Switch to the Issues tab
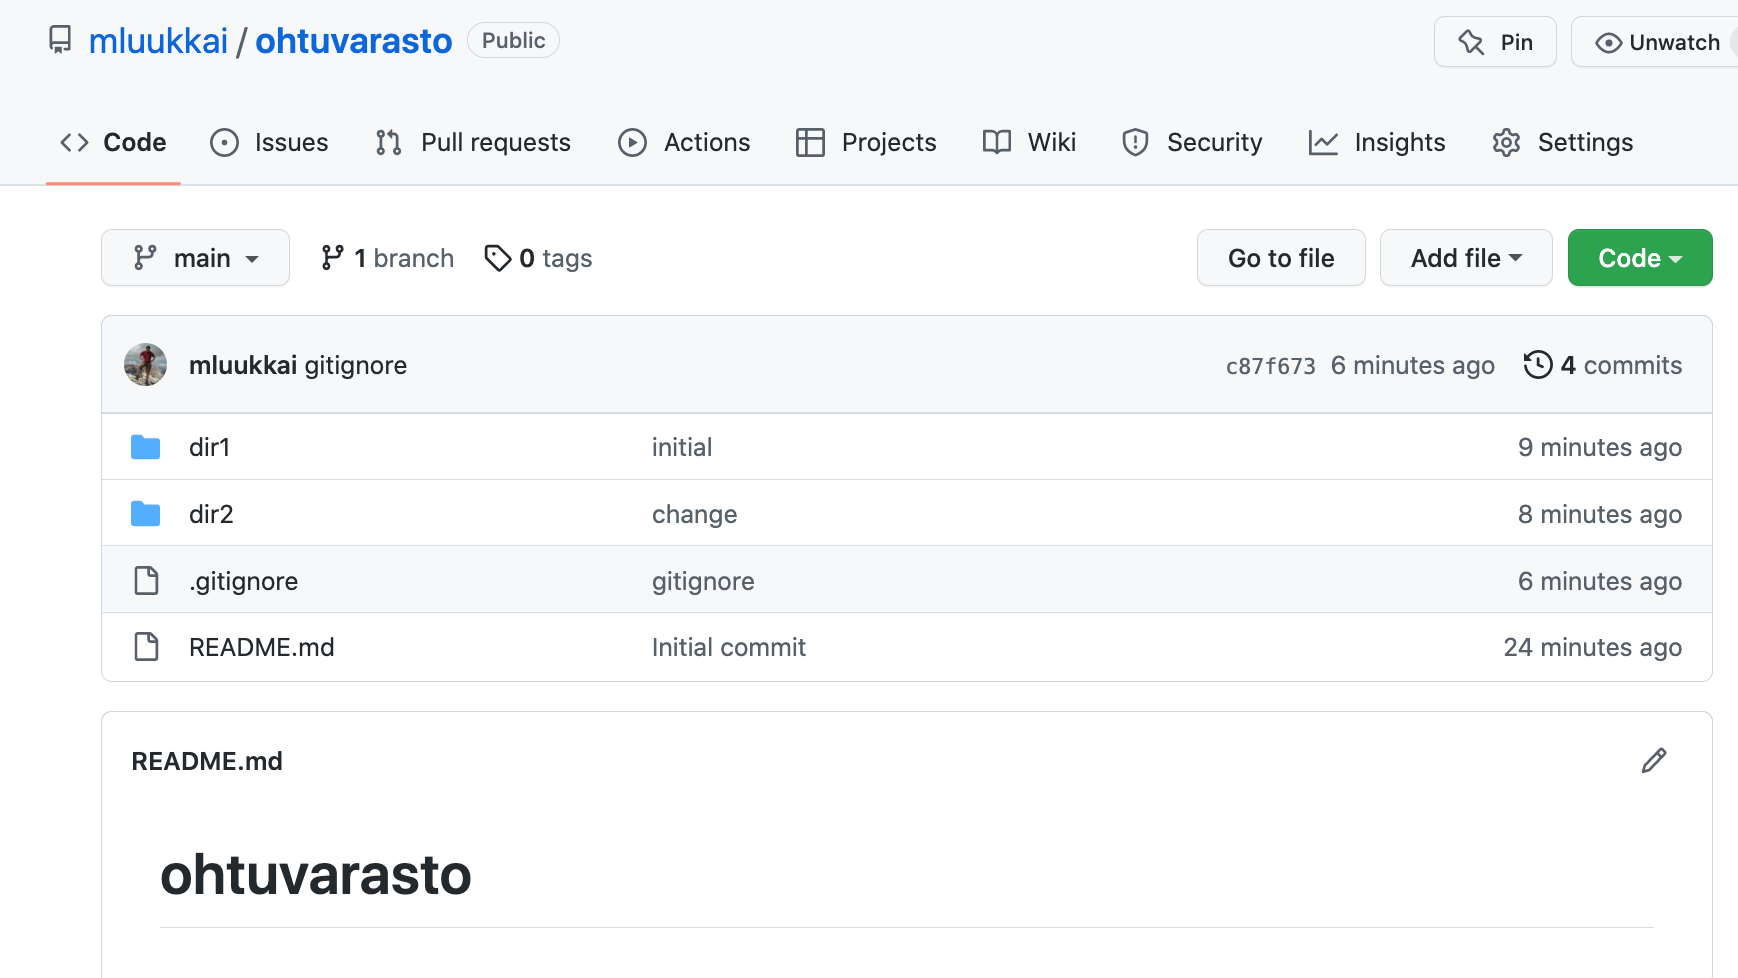The height and width of the screenshot is (978, 1738). pyautogui.click(x=269, y=142)
